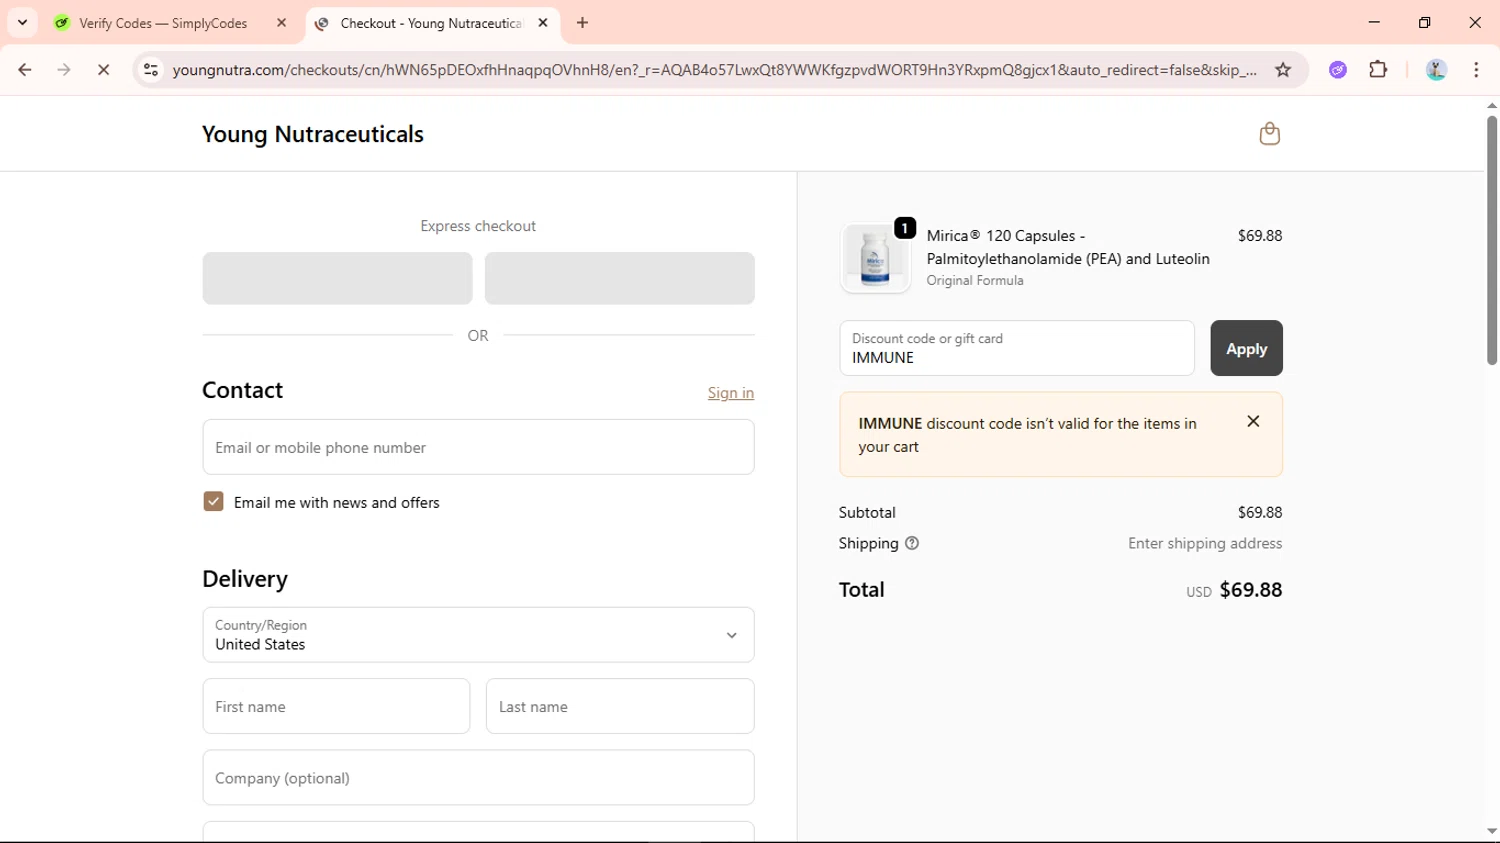Dismiss the IMMUNE invalid code message
Viewport: 1500px width, 843px height.
[1253, 422]
